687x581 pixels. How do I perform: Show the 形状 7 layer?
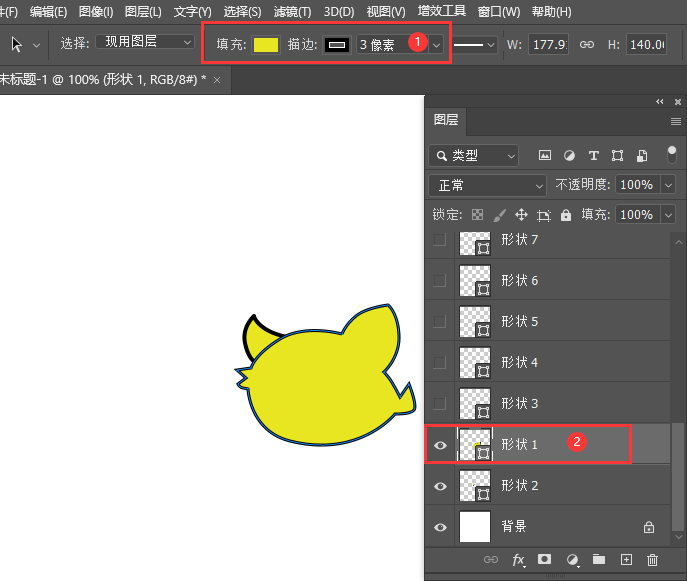pos(439,240)
